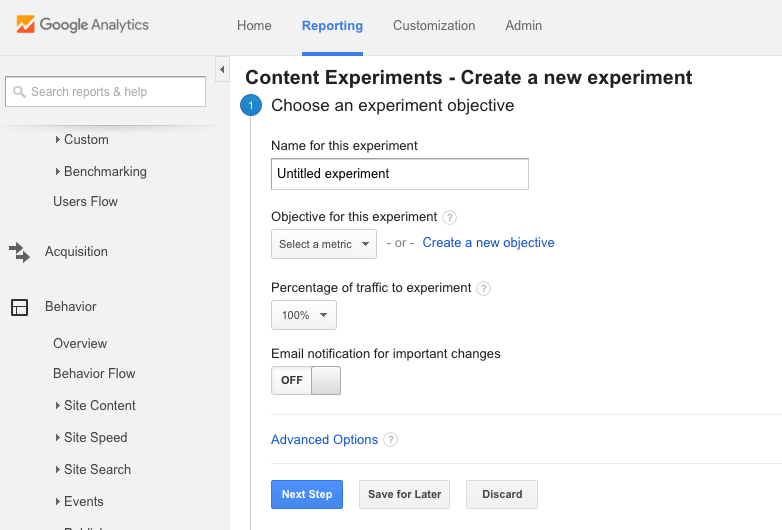Select the Reporting tab
The height and width of the screenshot is (530, 782).
(x=332, y=25)
